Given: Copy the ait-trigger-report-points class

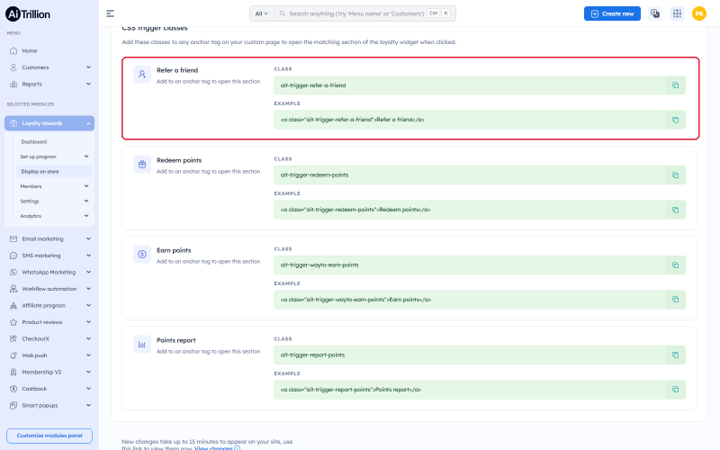Looking at the screenshot, I should point(675,355).
